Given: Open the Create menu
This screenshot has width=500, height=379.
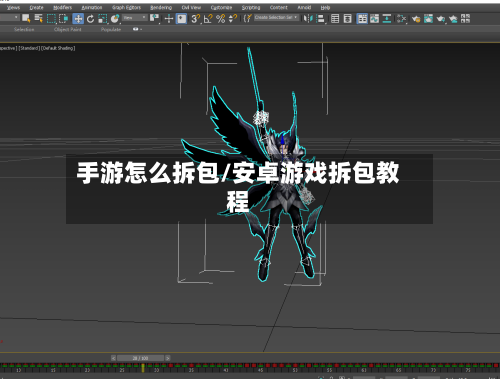Looking at the screenshot, I should 36,7.
